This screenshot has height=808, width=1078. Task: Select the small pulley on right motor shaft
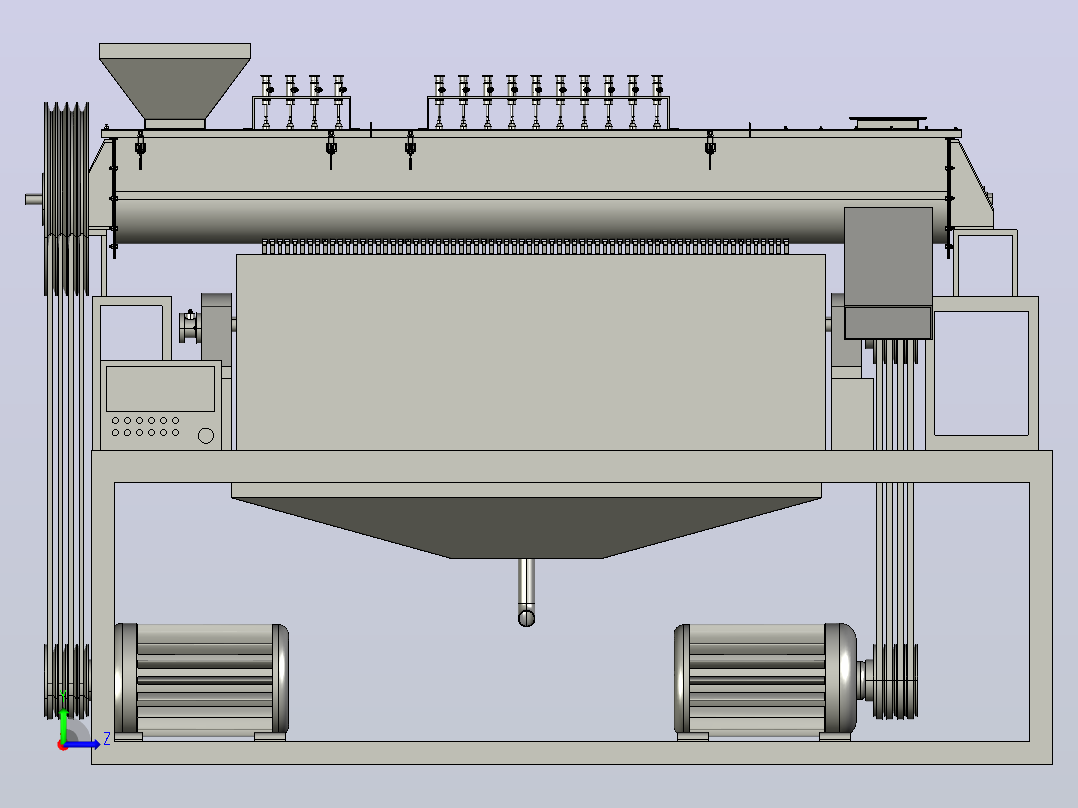895,681
